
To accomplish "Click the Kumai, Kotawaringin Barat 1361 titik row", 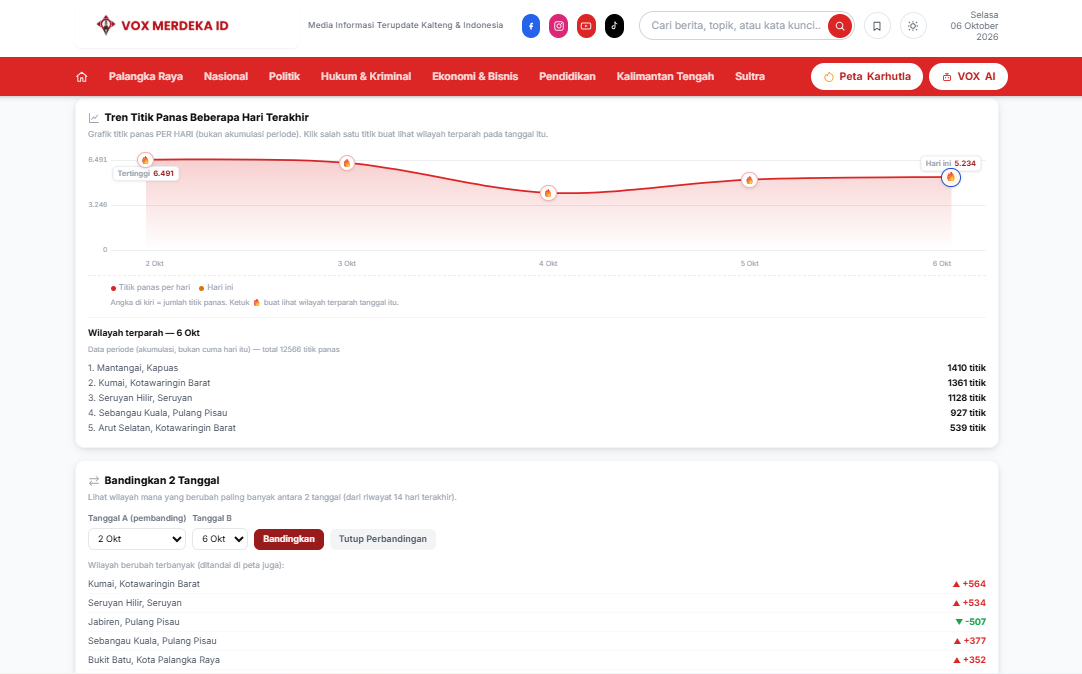I will (537, 383).
